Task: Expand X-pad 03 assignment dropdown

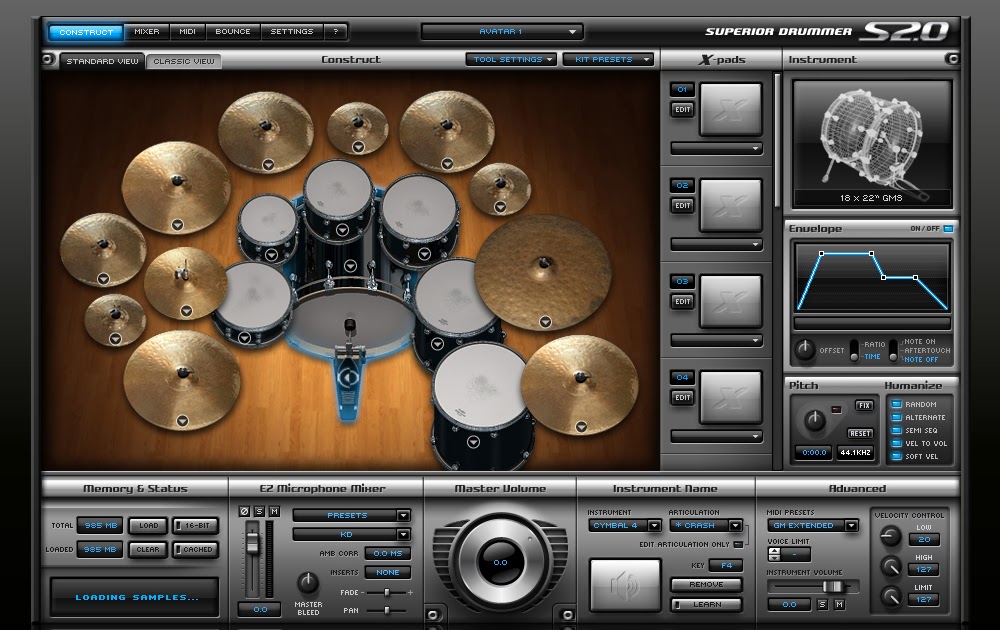Action: pyautogui.click(x=717, y=341)
